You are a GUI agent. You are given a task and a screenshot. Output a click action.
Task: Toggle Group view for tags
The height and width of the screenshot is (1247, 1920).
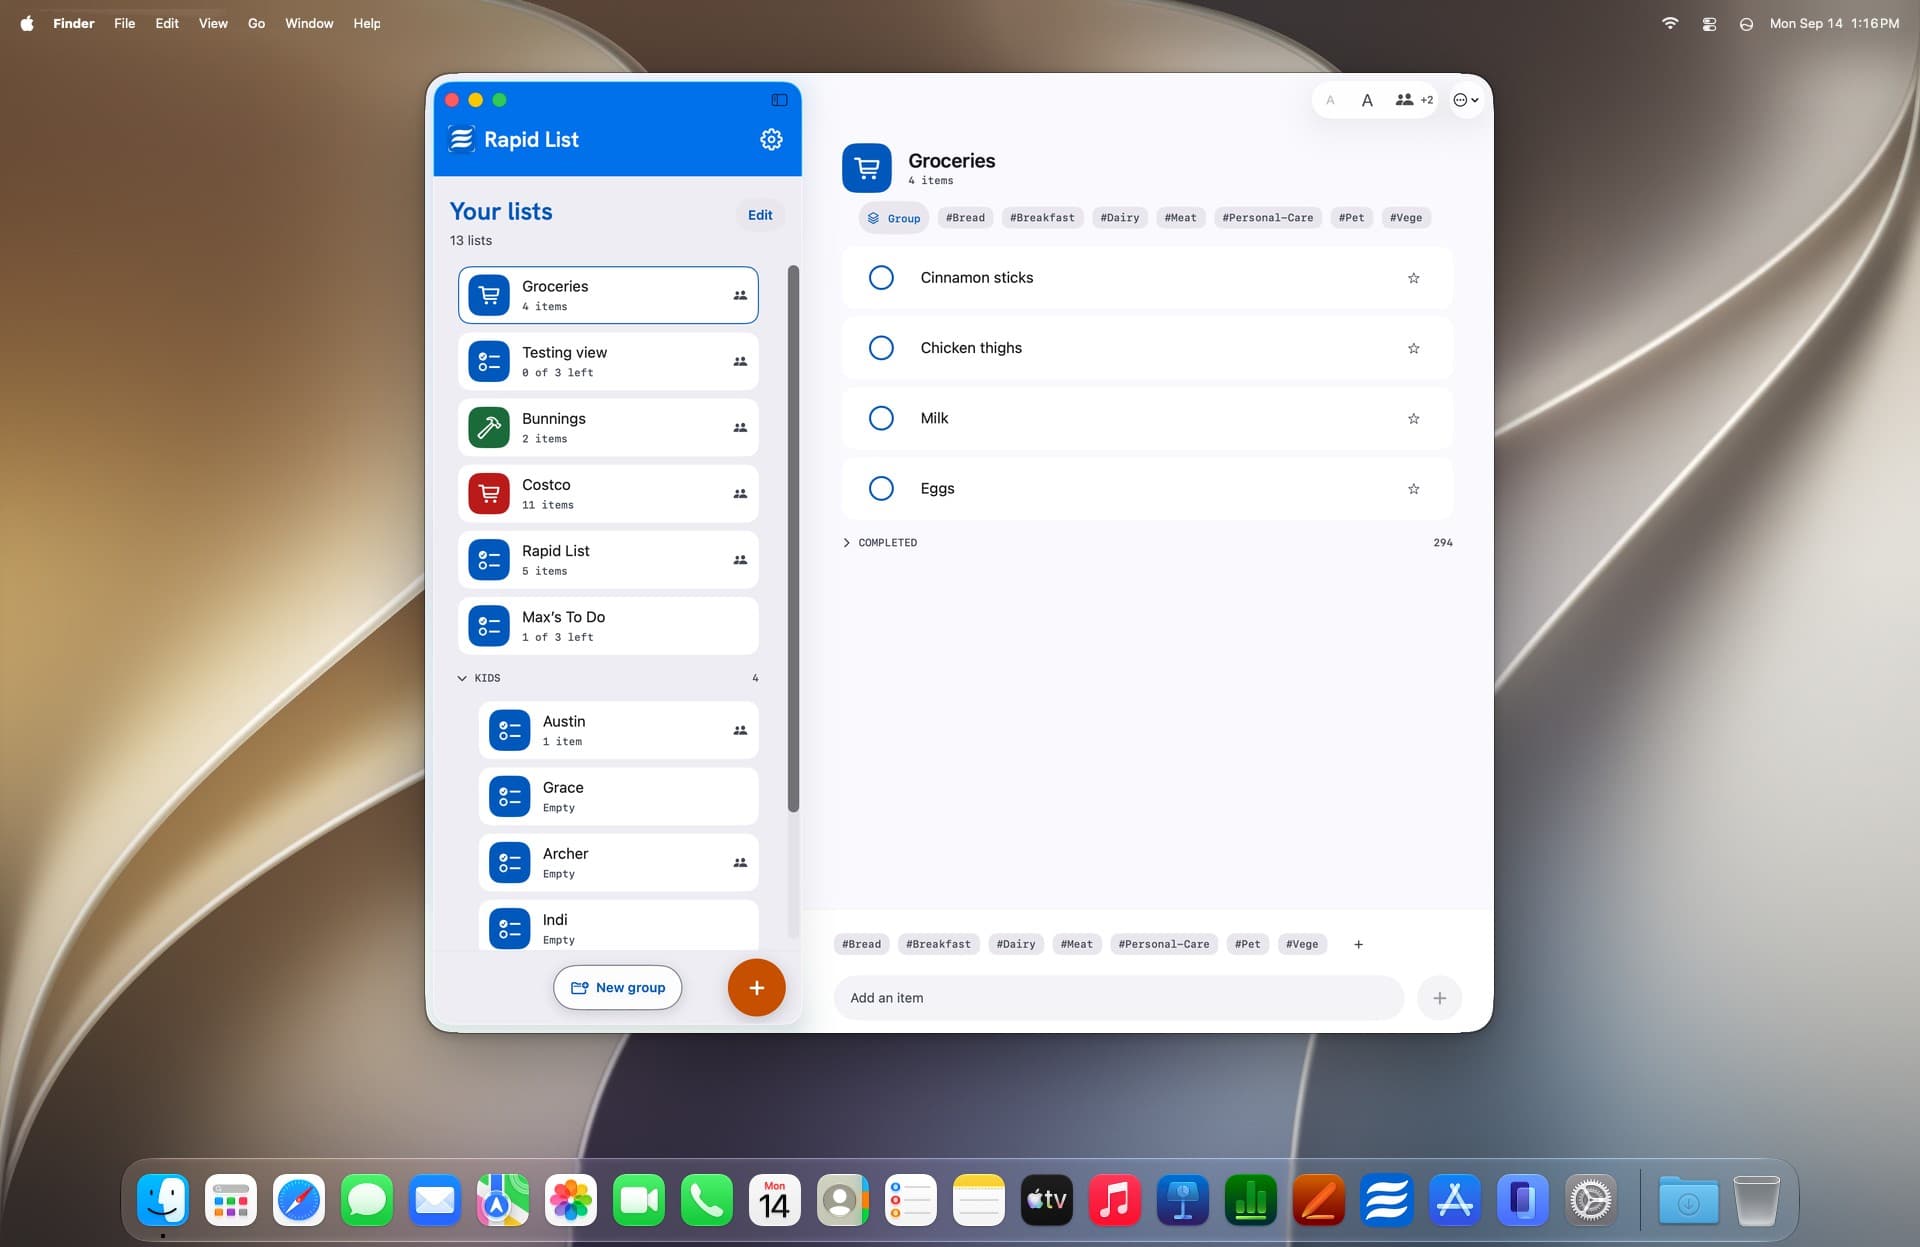(x=893, y=218)
